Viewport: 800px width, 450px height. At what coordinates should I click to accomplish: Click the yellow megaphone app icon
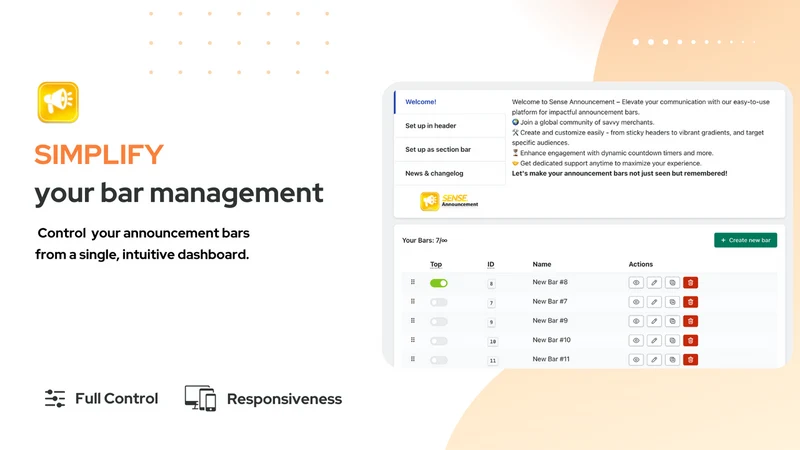tap(58, 102)
